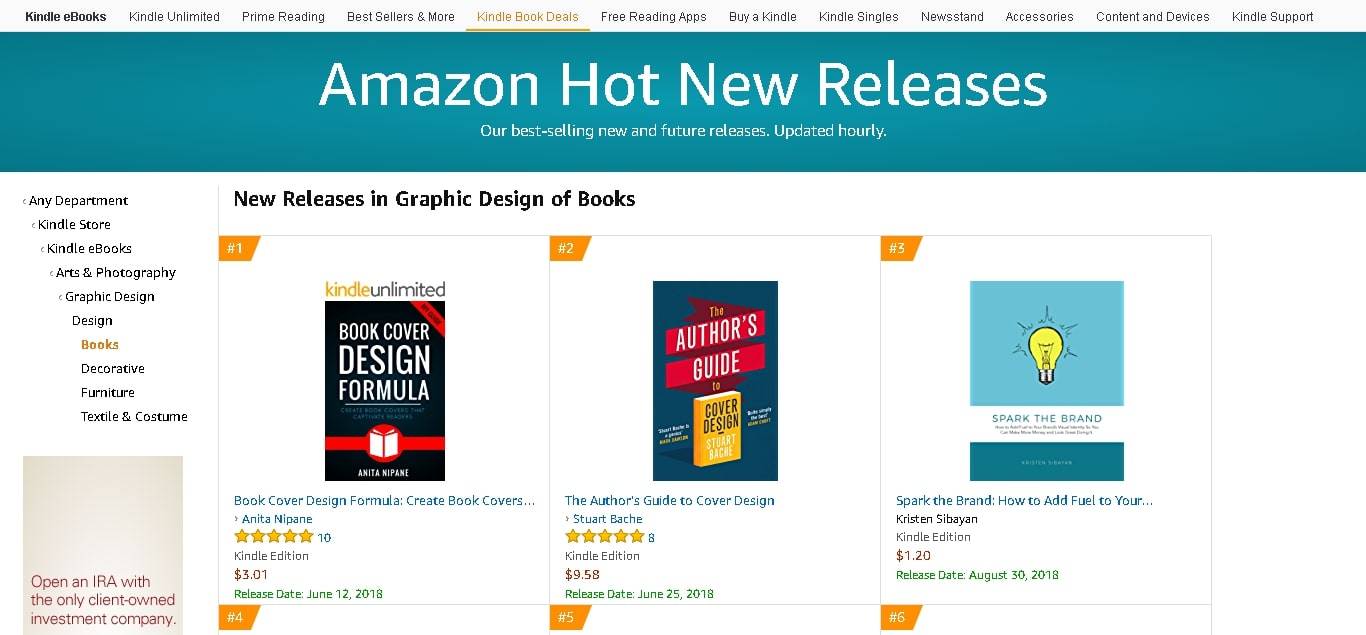Open the Spark the Brand title link
This screenshot has width=1366, height=635.
(1024, 501)
